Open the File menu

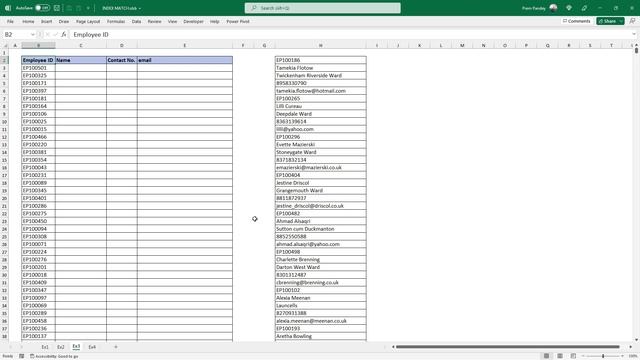coord(10,21)
